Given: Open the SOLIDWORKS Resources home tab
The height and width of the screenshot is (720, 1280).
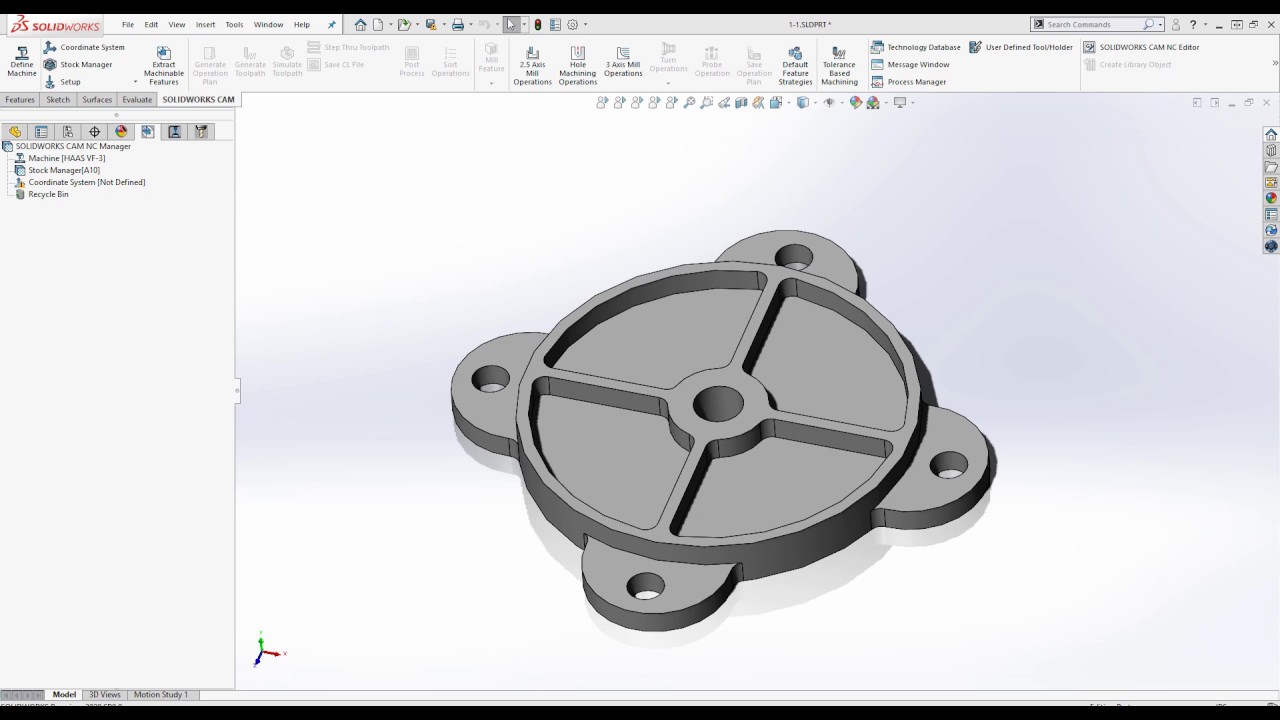Looking at the screenshot, I should [x=1271, y=134].
